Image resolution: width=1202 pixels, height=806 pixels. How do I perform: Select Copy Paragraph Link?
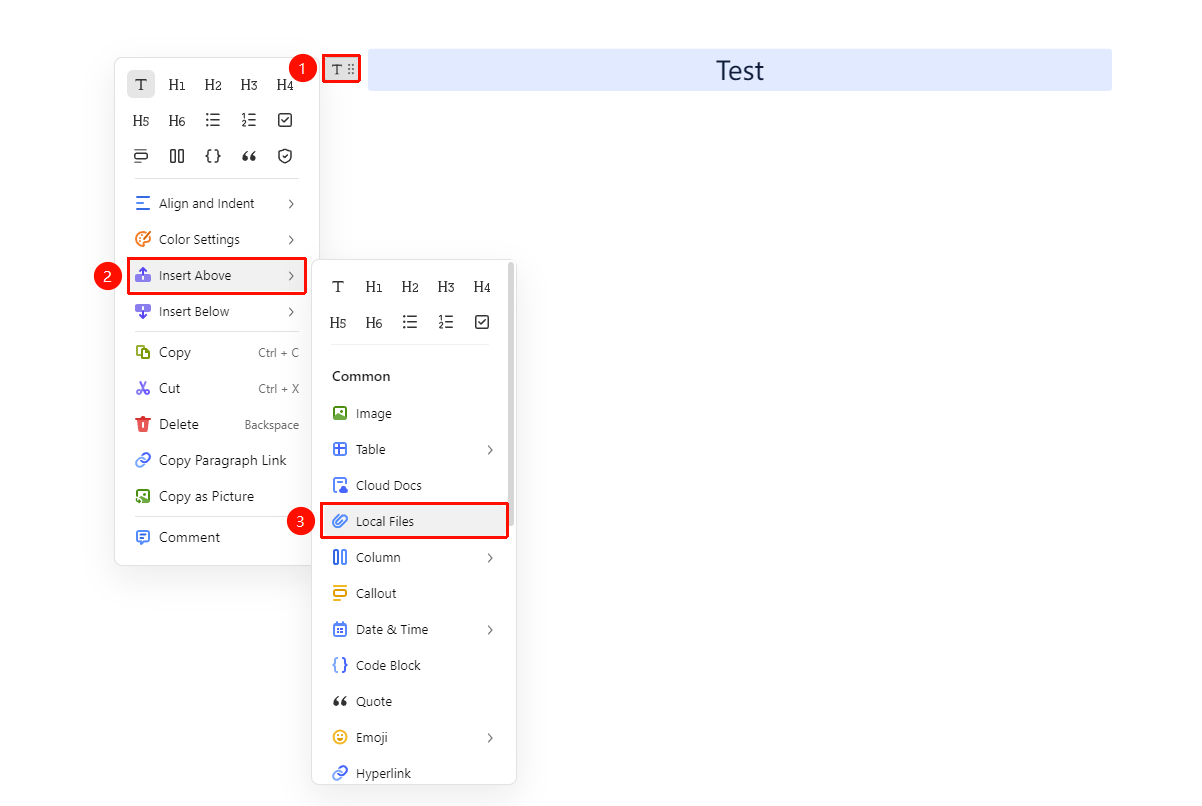216,461
